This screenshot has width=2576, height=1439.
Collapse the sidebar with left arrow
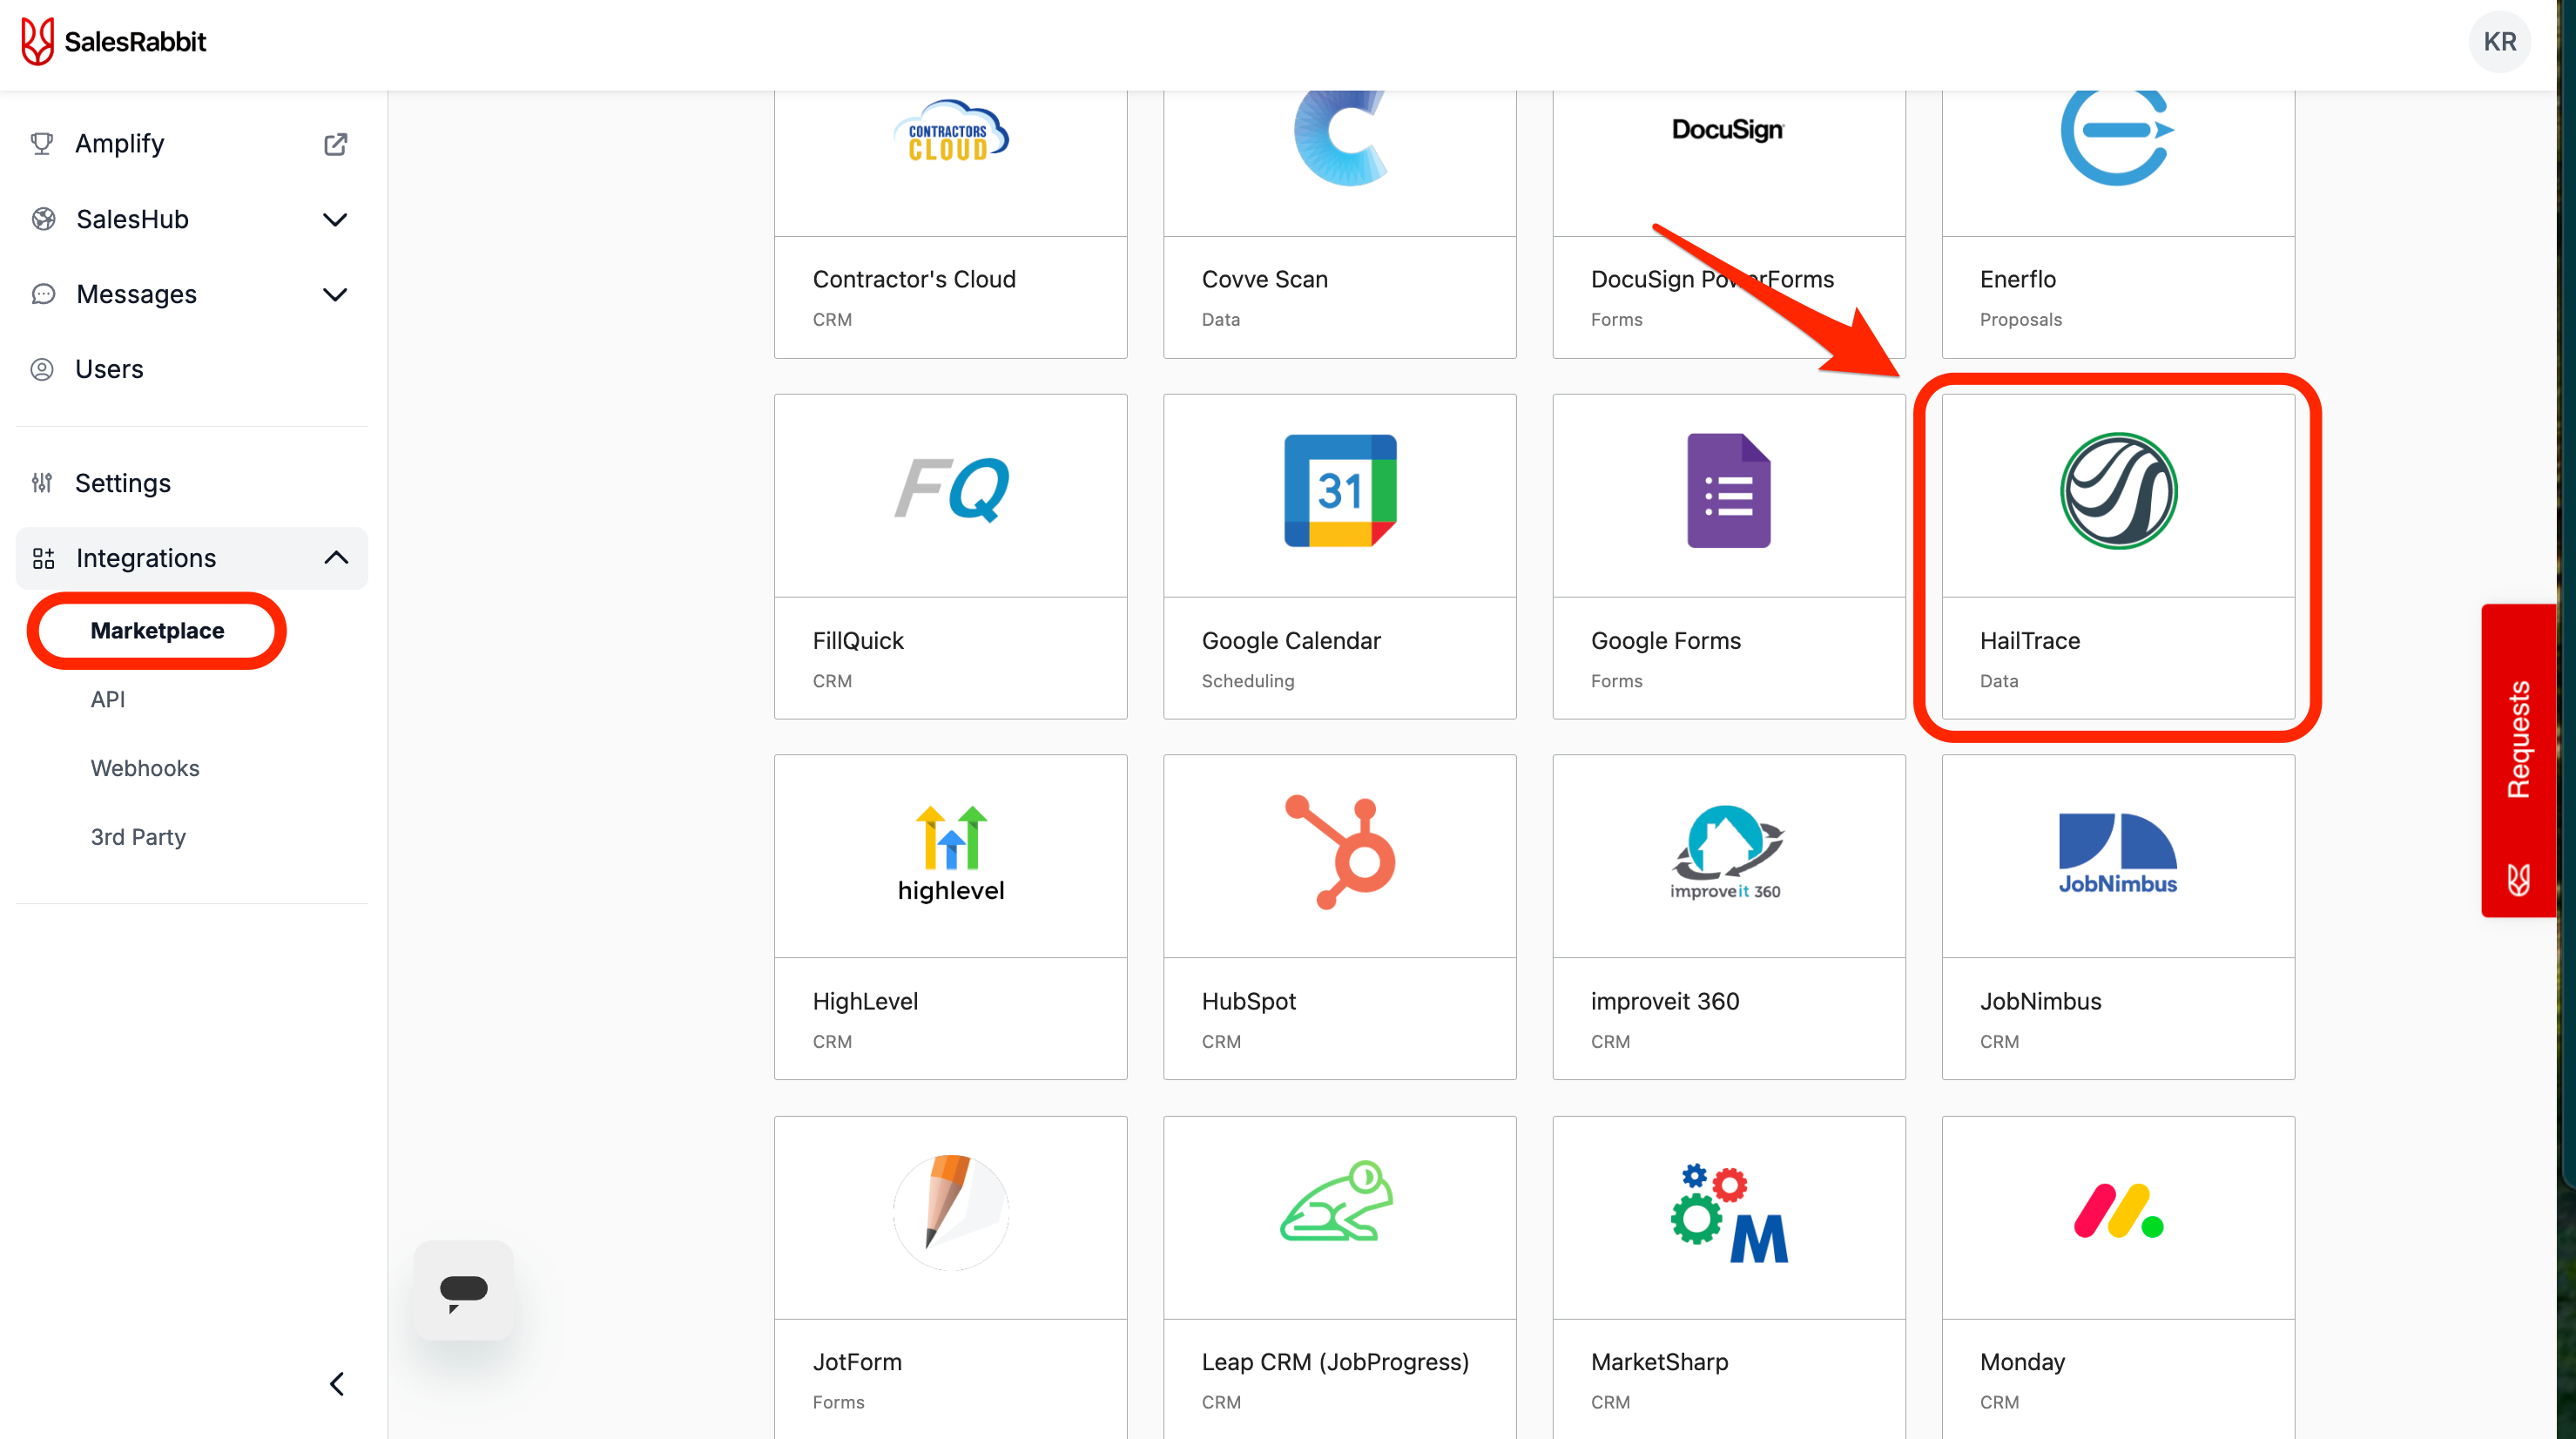coord(336,1384)
